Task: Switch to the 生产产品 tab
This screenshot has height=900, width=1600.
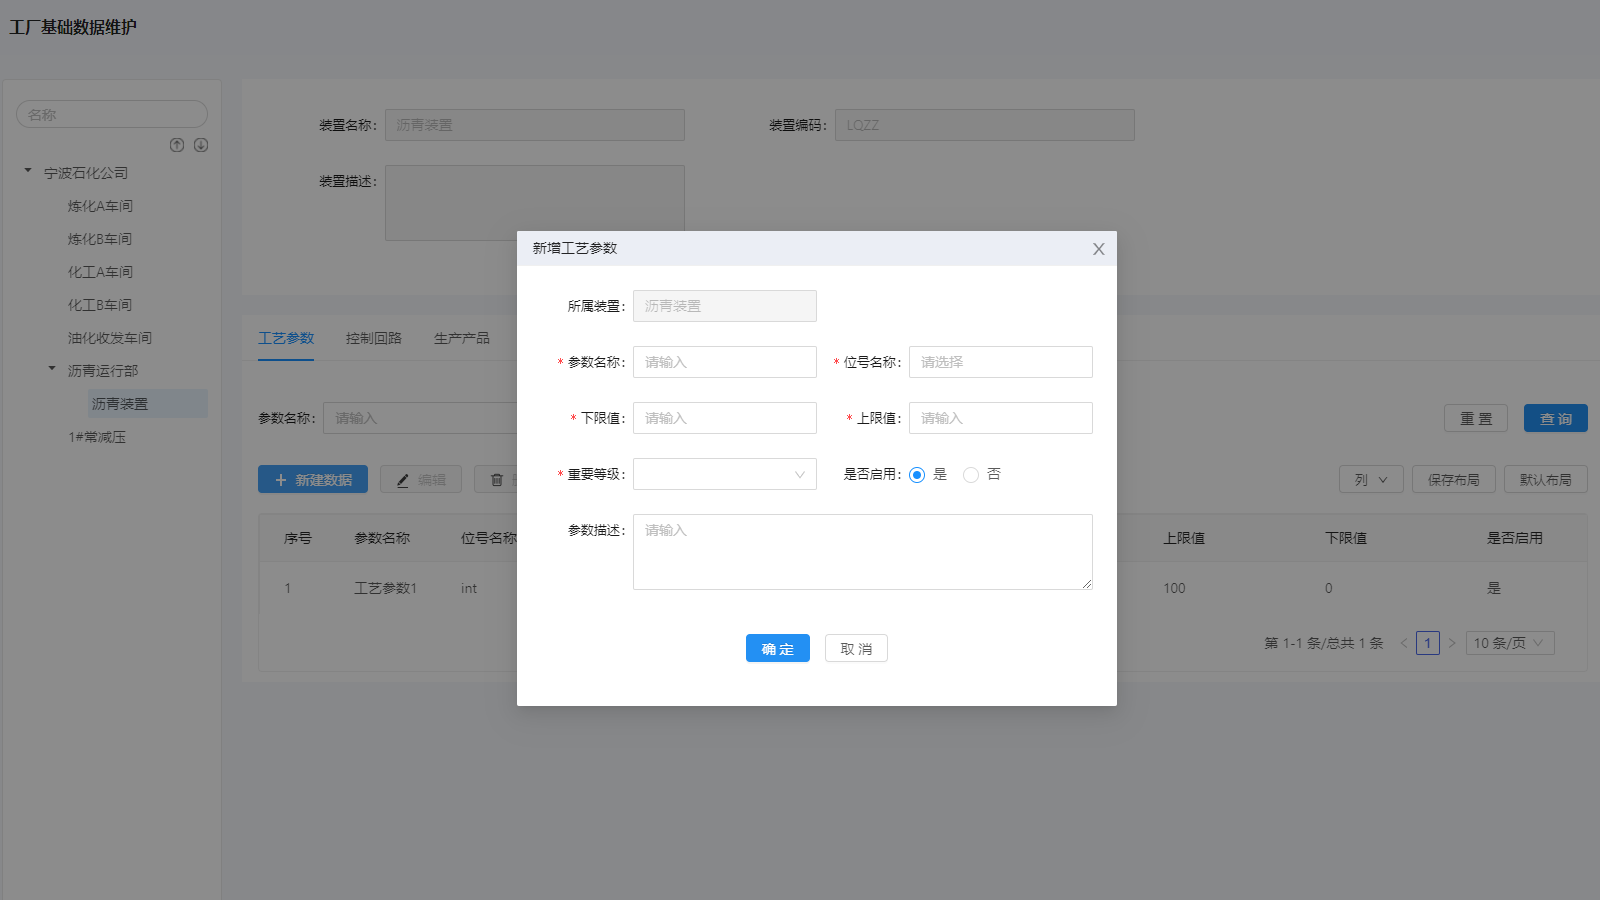Action: point(461,338)
